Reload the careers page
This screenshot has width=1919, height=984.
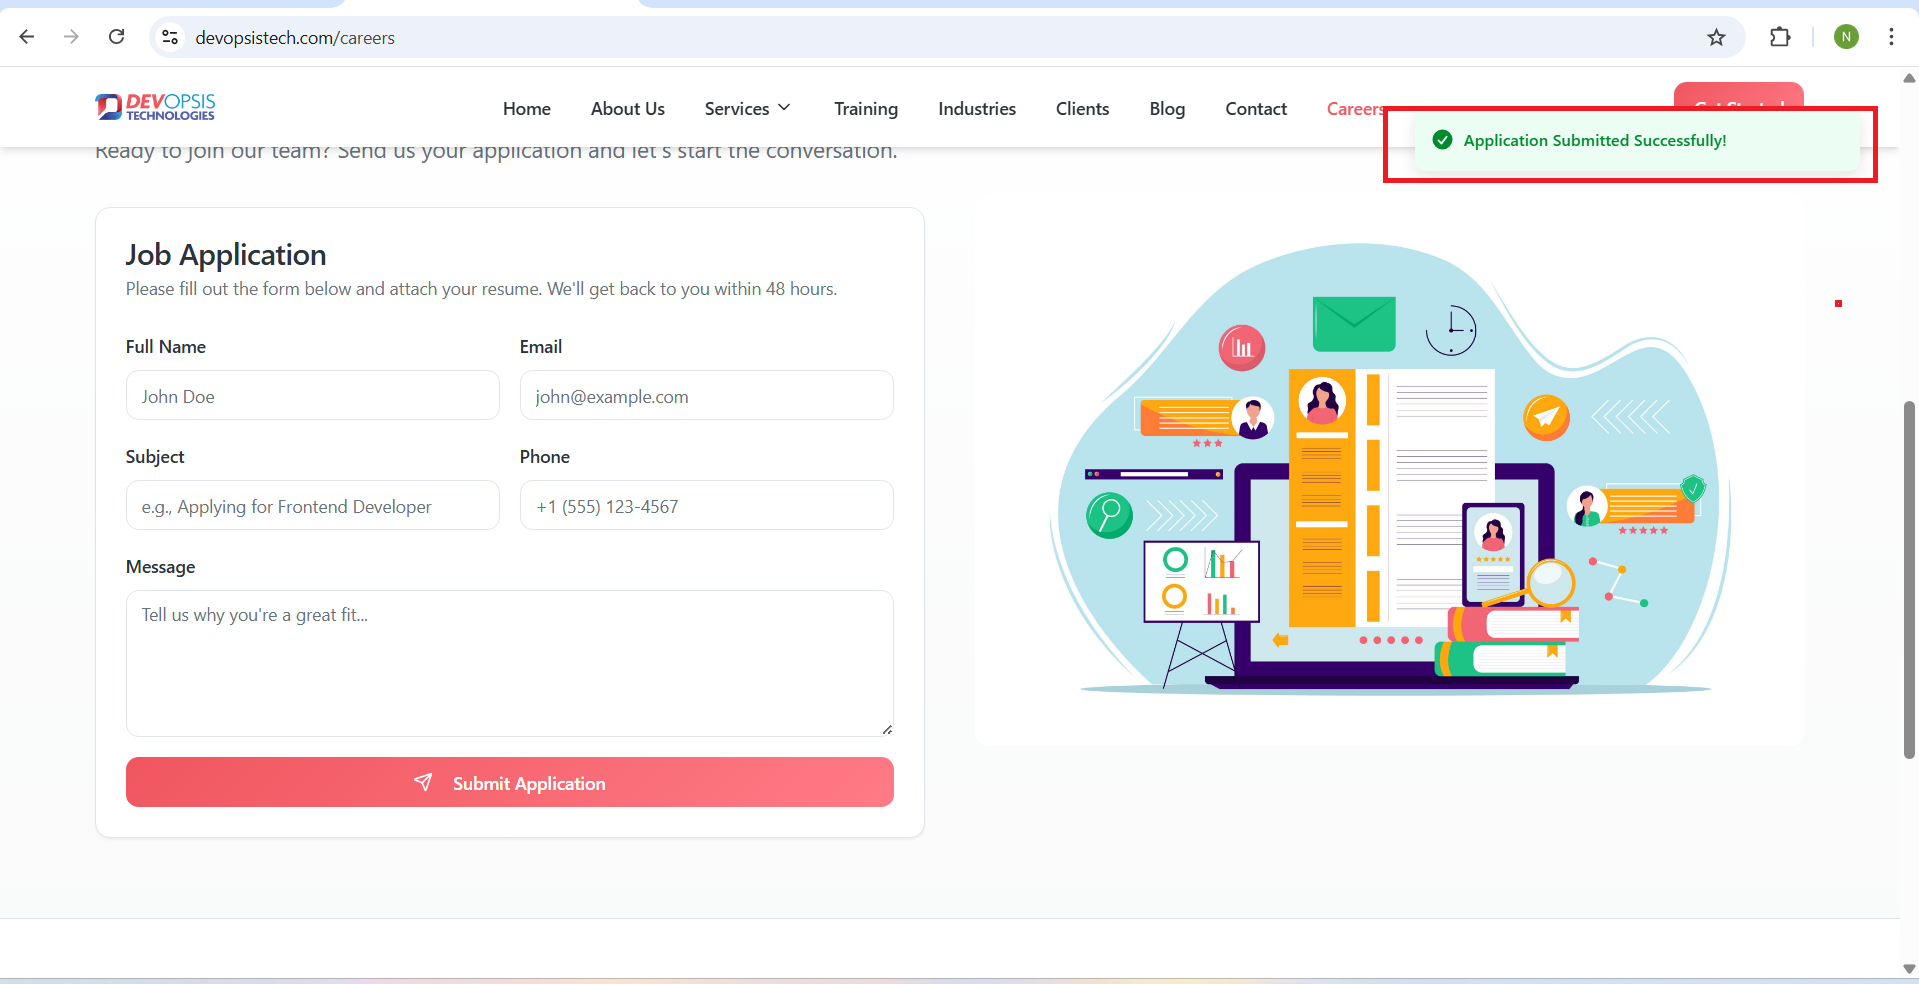[117, 37]
